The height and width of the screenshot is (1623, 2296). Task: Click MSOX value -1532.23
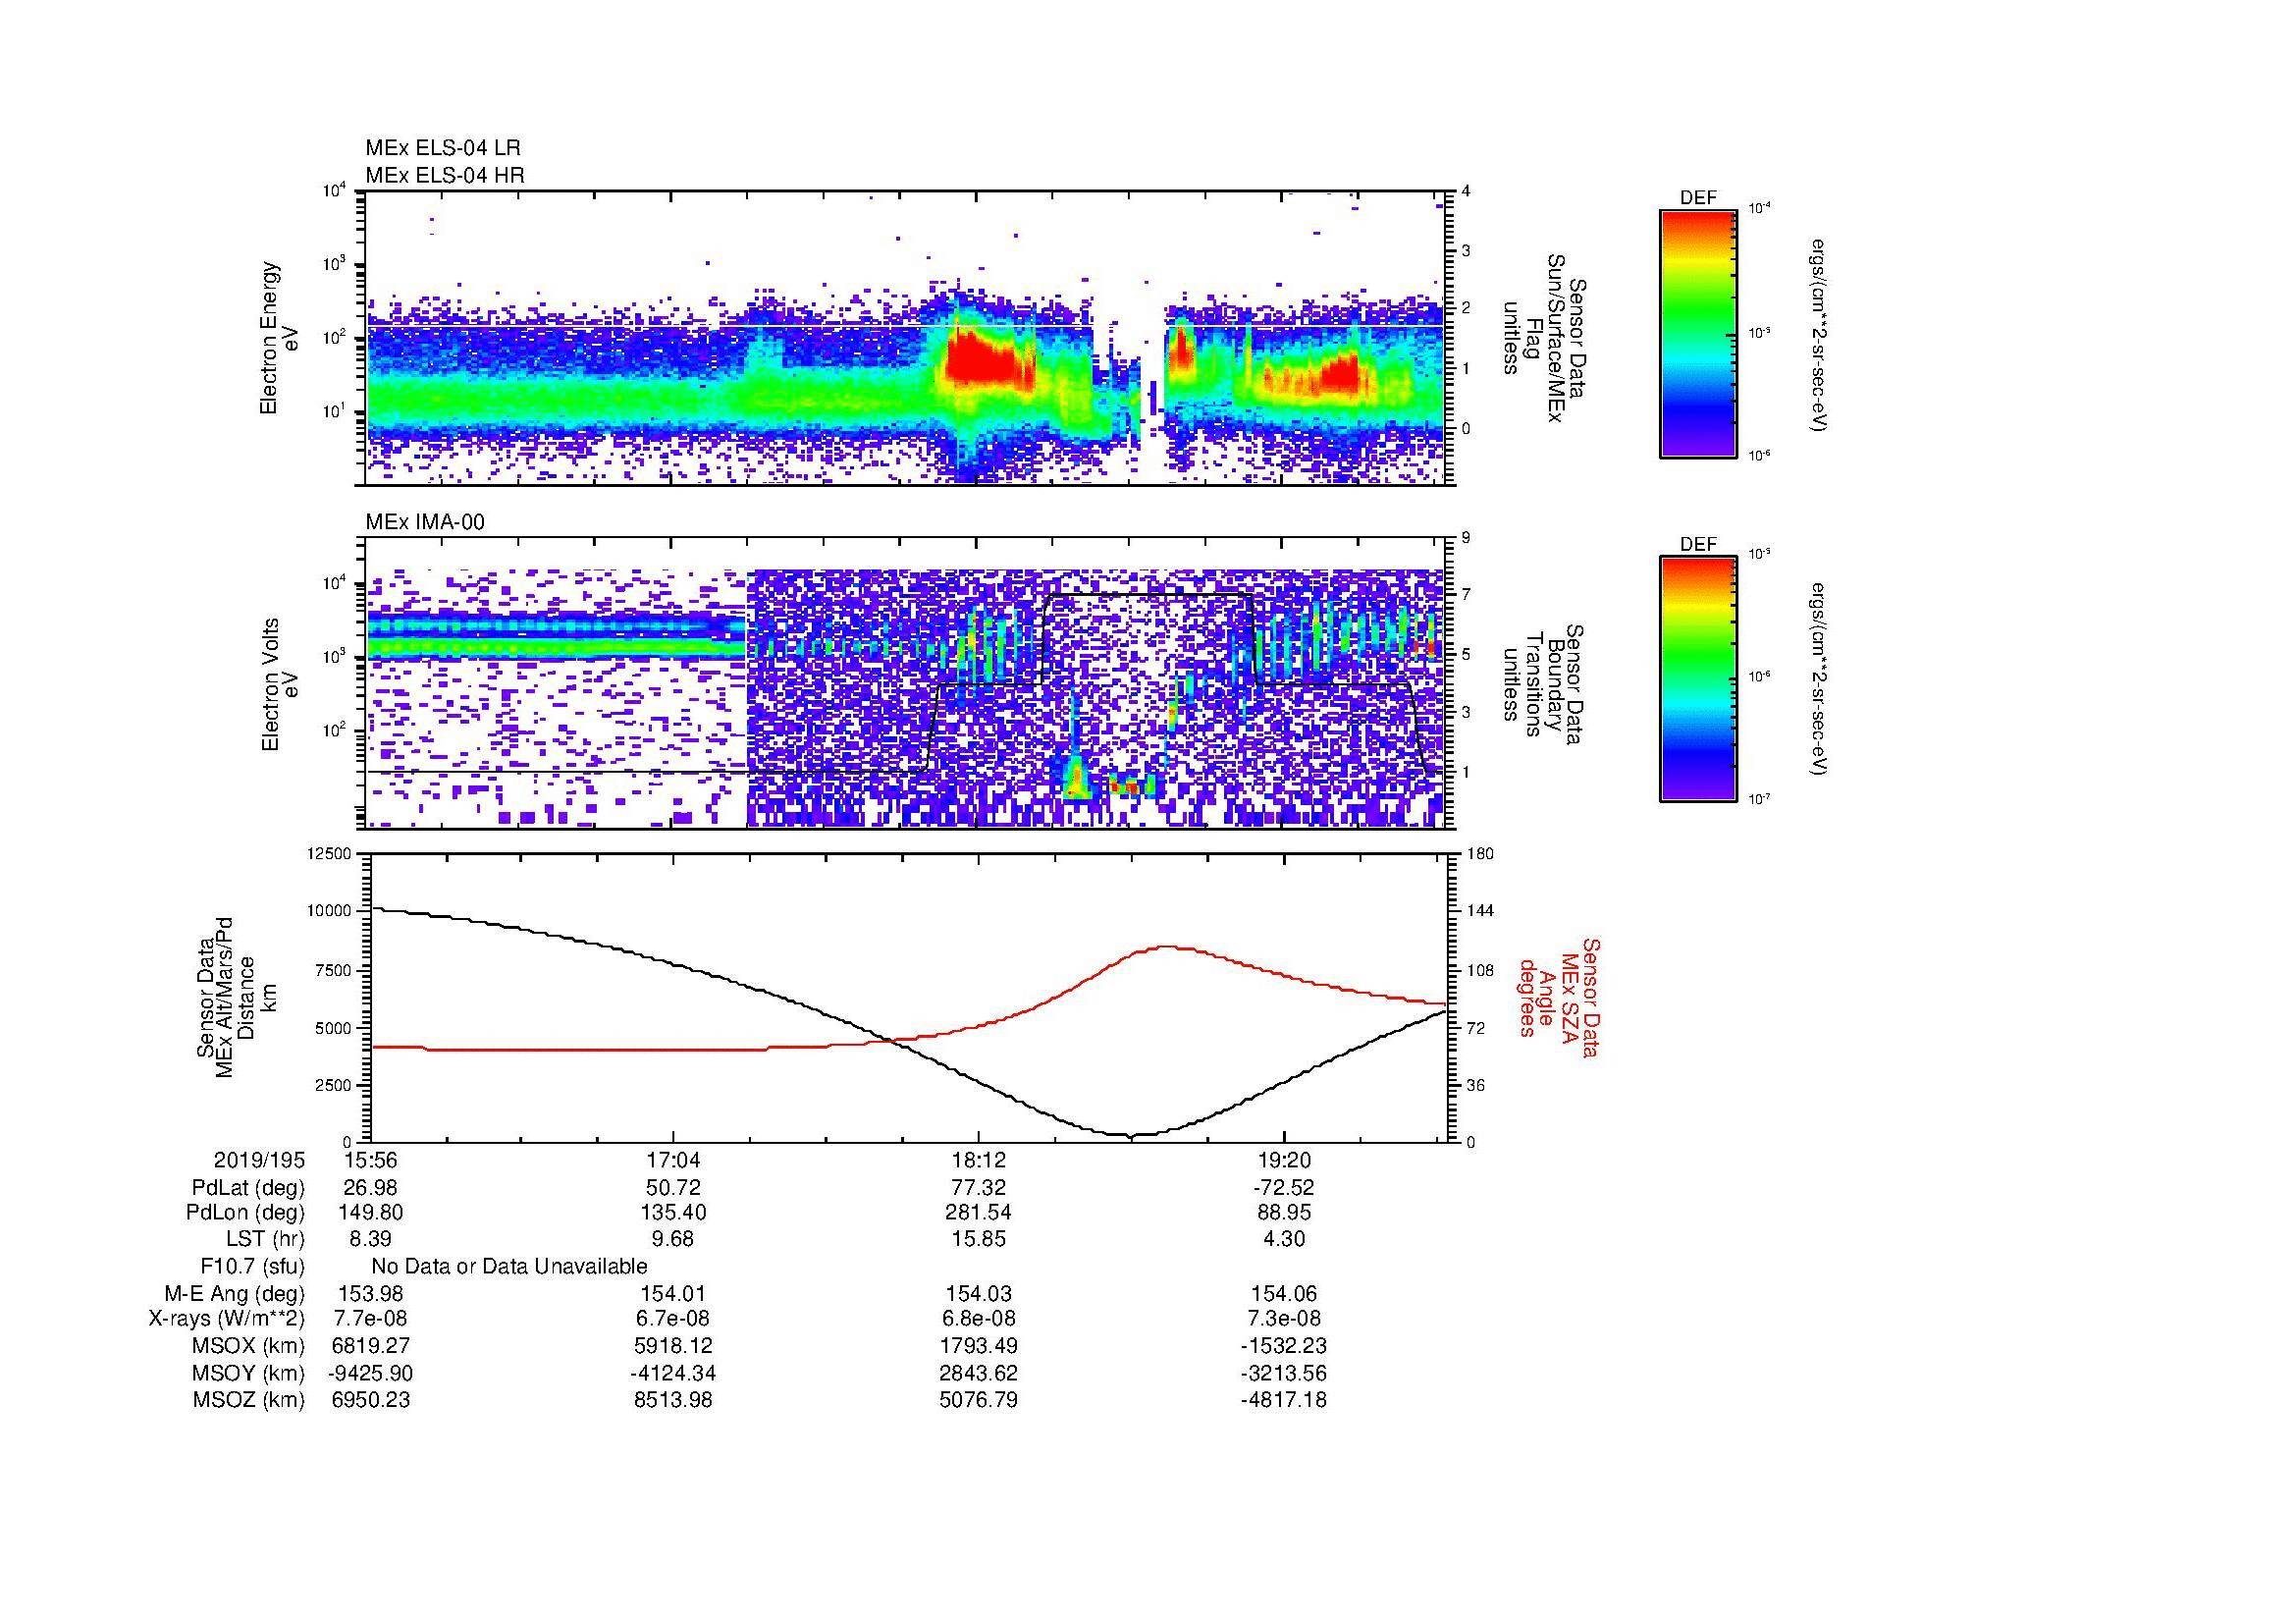(1283, 1347)
